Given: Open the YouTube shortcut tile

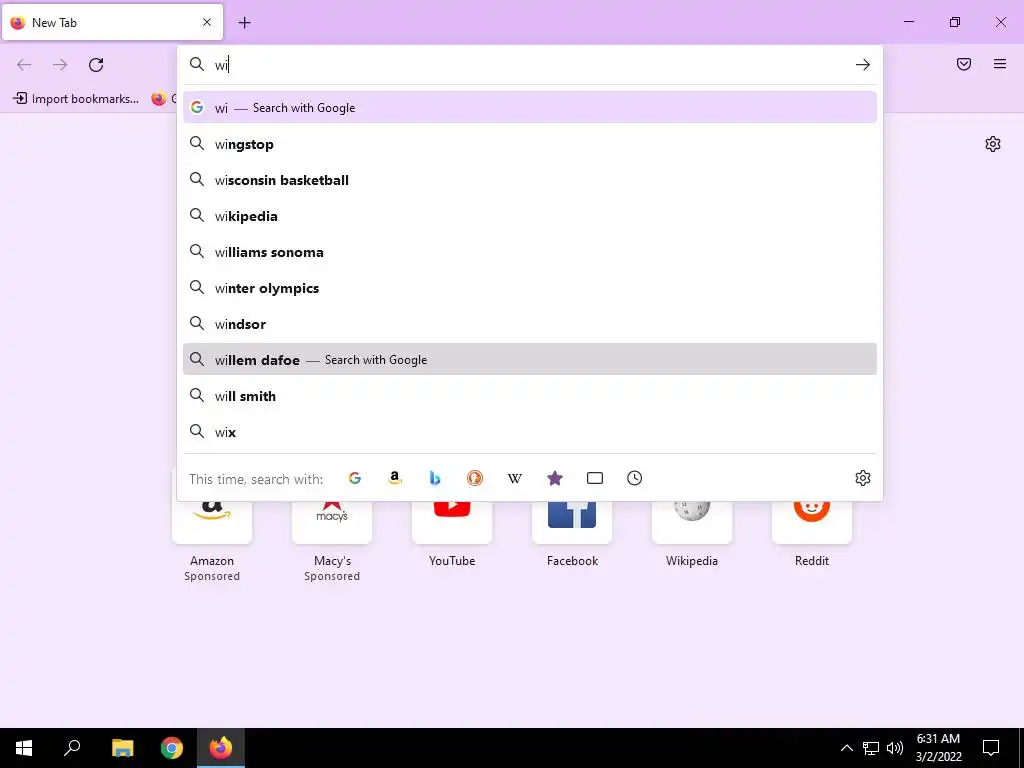Looking at the screenshot, I should tap(452, 534).
